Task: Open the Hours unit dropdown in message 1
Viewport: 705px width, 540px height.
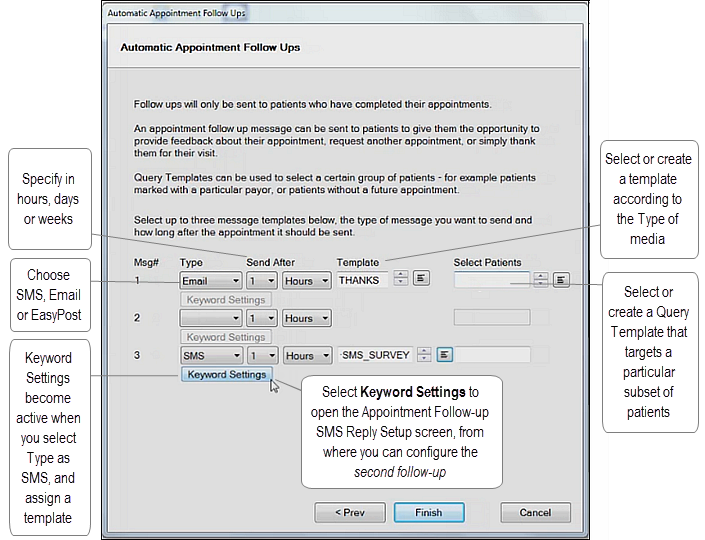Action: coord(307,281)
